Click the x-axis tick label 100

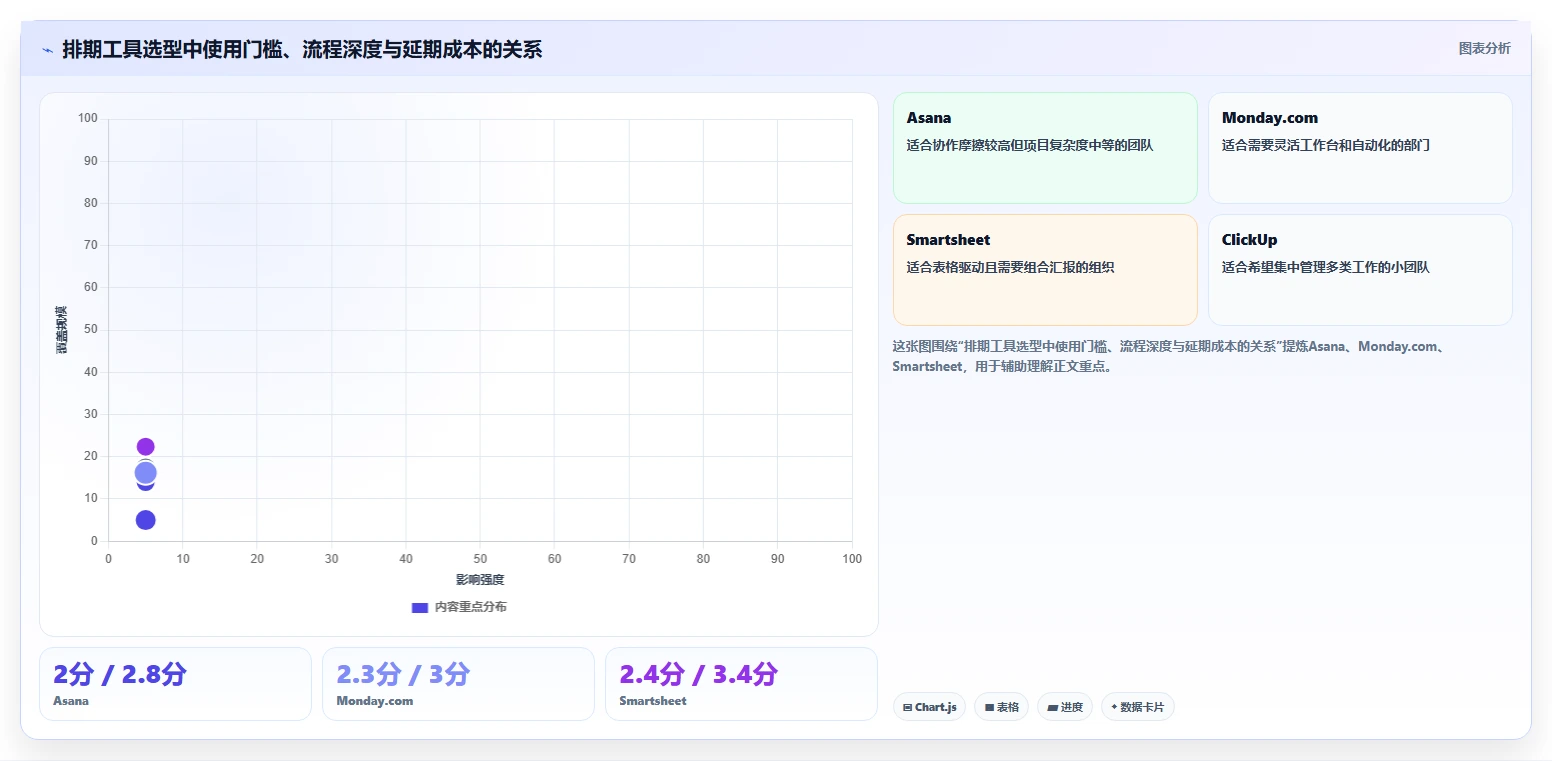tap(852, 559)
